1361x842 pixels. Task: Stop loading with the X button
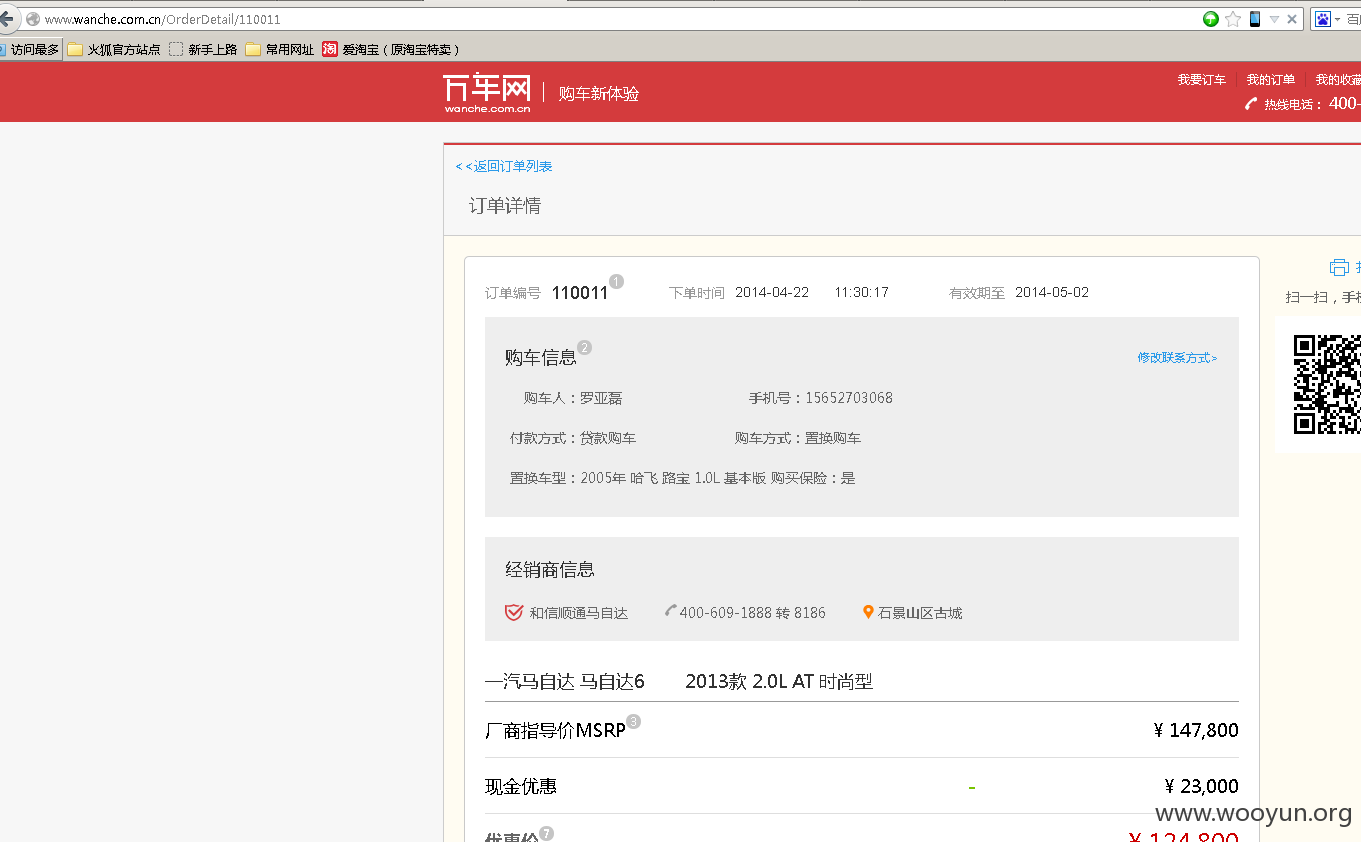[x=1292, y=19]
